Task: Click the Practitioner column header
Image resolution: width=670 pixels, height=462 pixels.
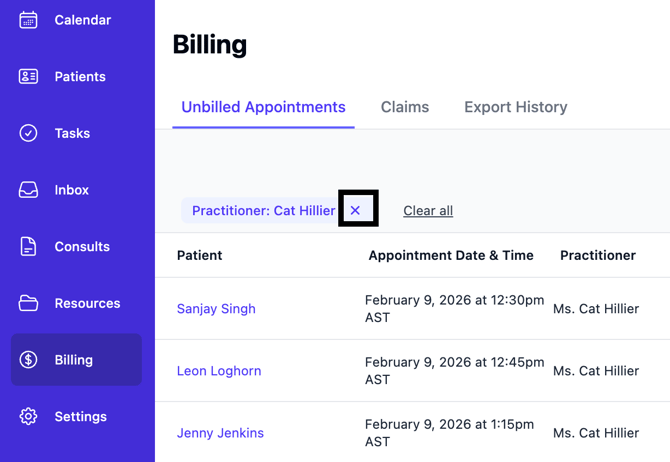Action: point(598,255)
